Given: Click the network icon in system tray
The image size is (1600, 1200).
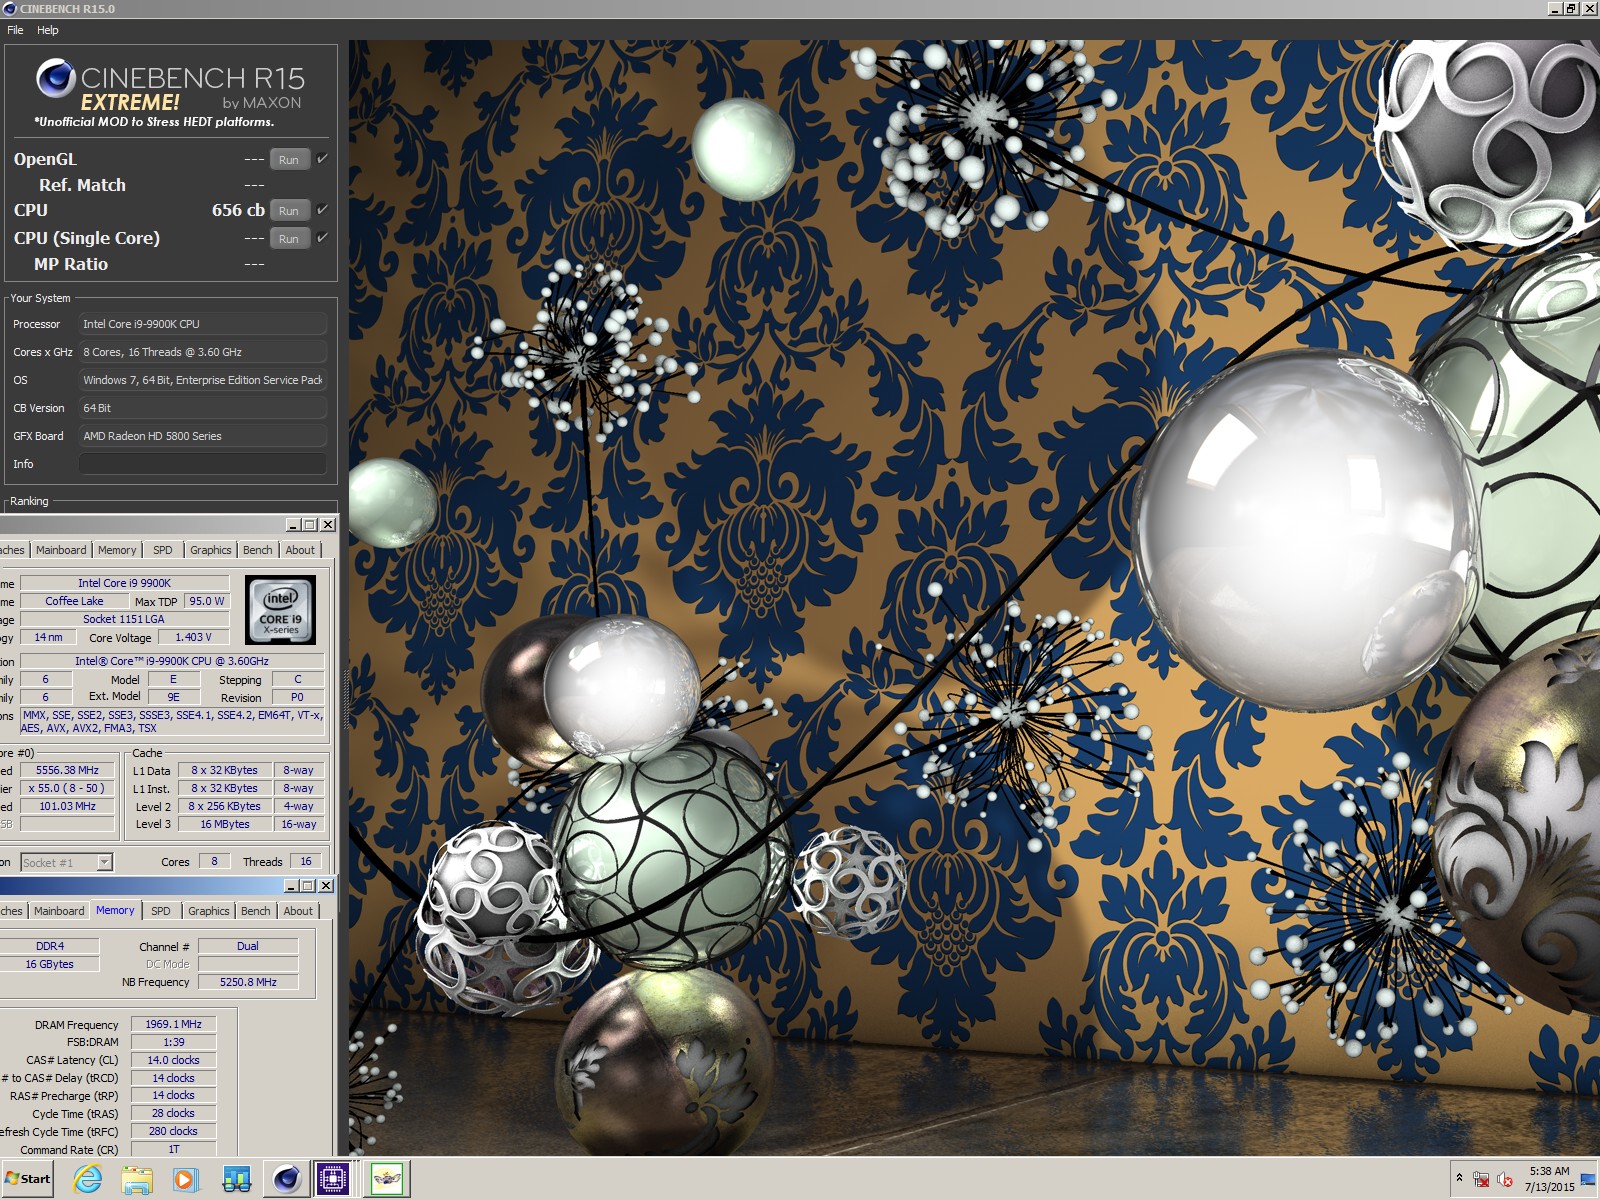Looking at the screenshot, I should [x=1481, y=1180].
